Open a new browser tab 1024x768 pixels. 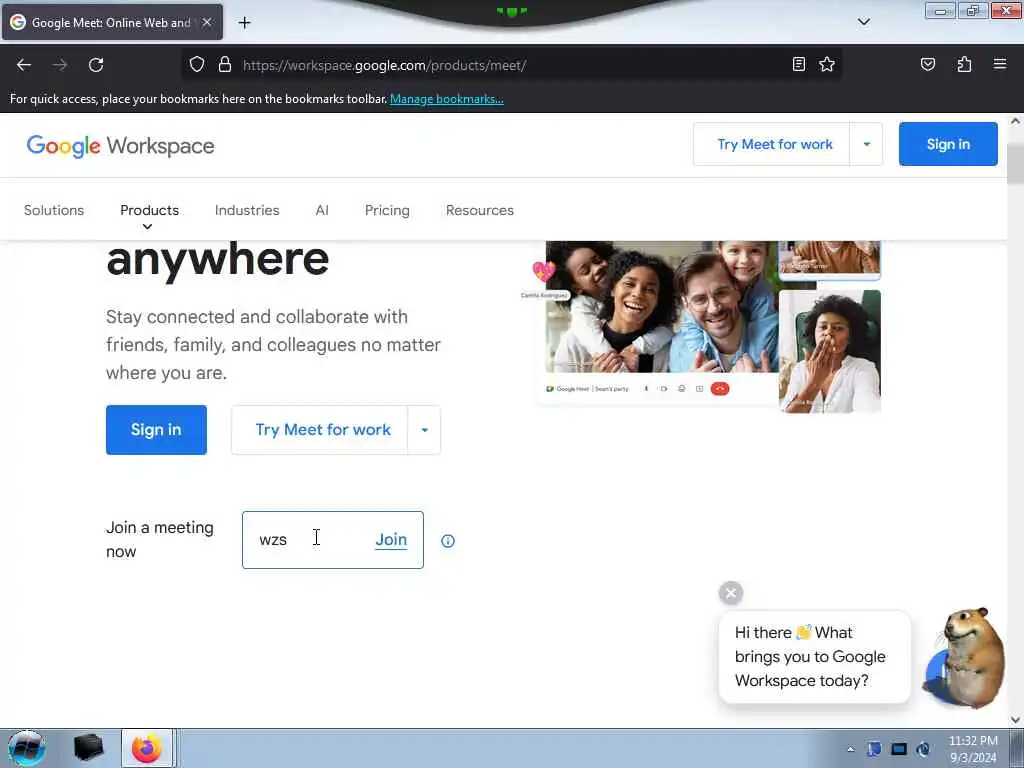244,23
